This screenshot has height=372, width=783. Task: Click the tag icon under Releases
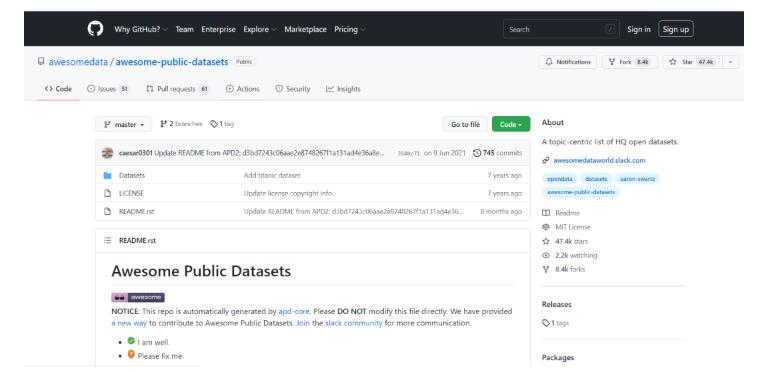(x=546, y=323)
